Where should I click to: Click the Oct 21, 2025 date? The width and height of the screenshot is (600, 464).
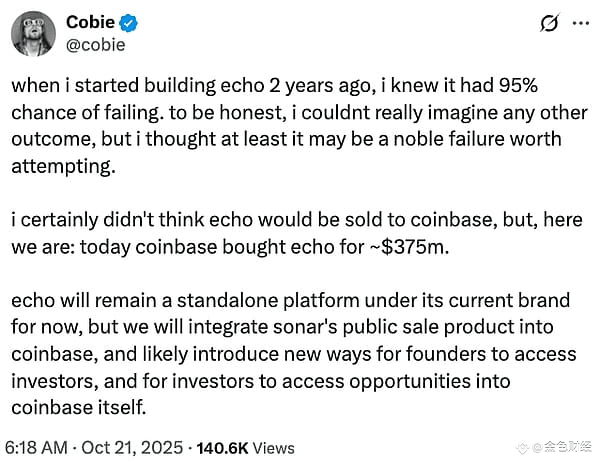coord(132,448)
